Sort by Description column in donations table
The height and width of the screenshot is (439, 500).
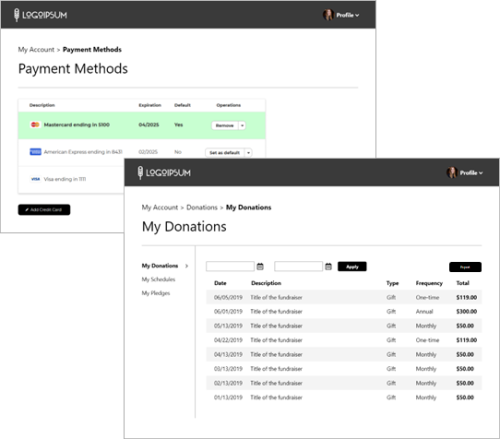click(266, 283)
